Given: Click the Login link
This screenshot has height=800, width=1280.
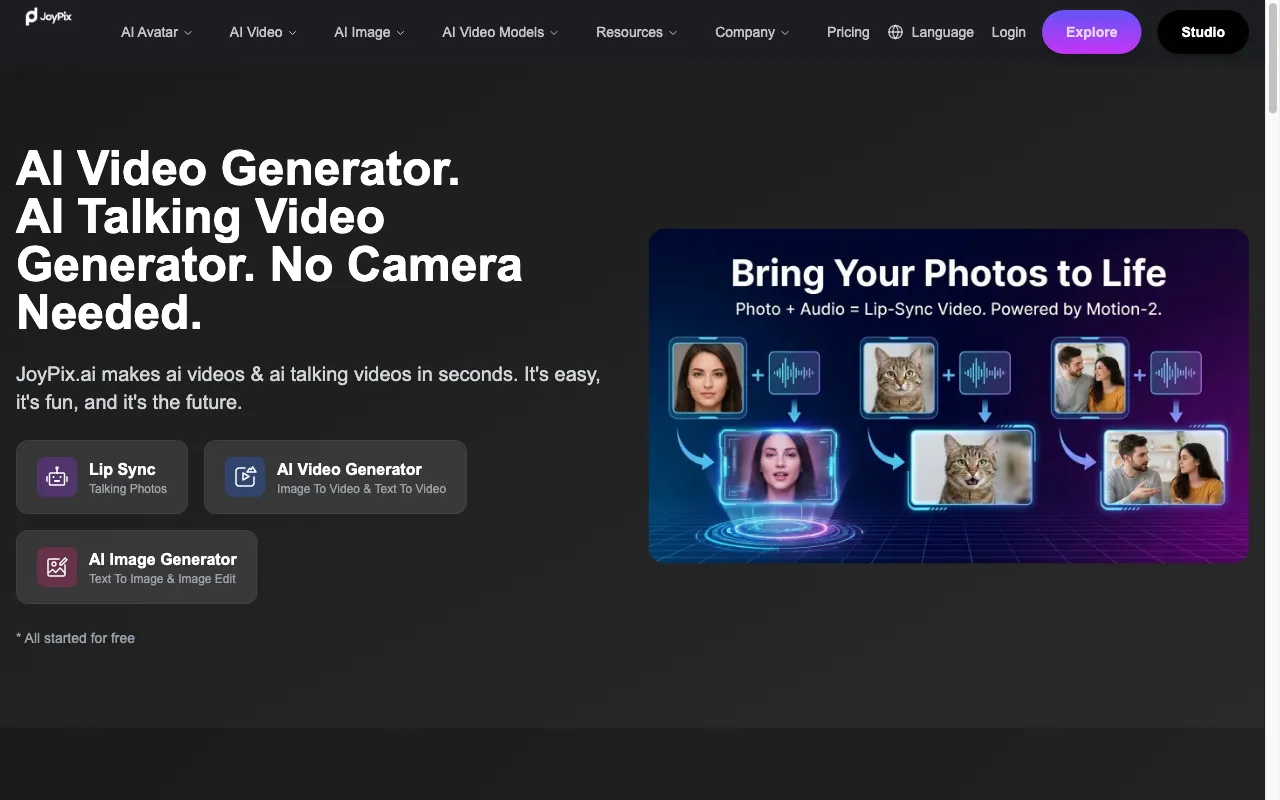Looking at the screenshot, I should click(x=1008, y=32).
